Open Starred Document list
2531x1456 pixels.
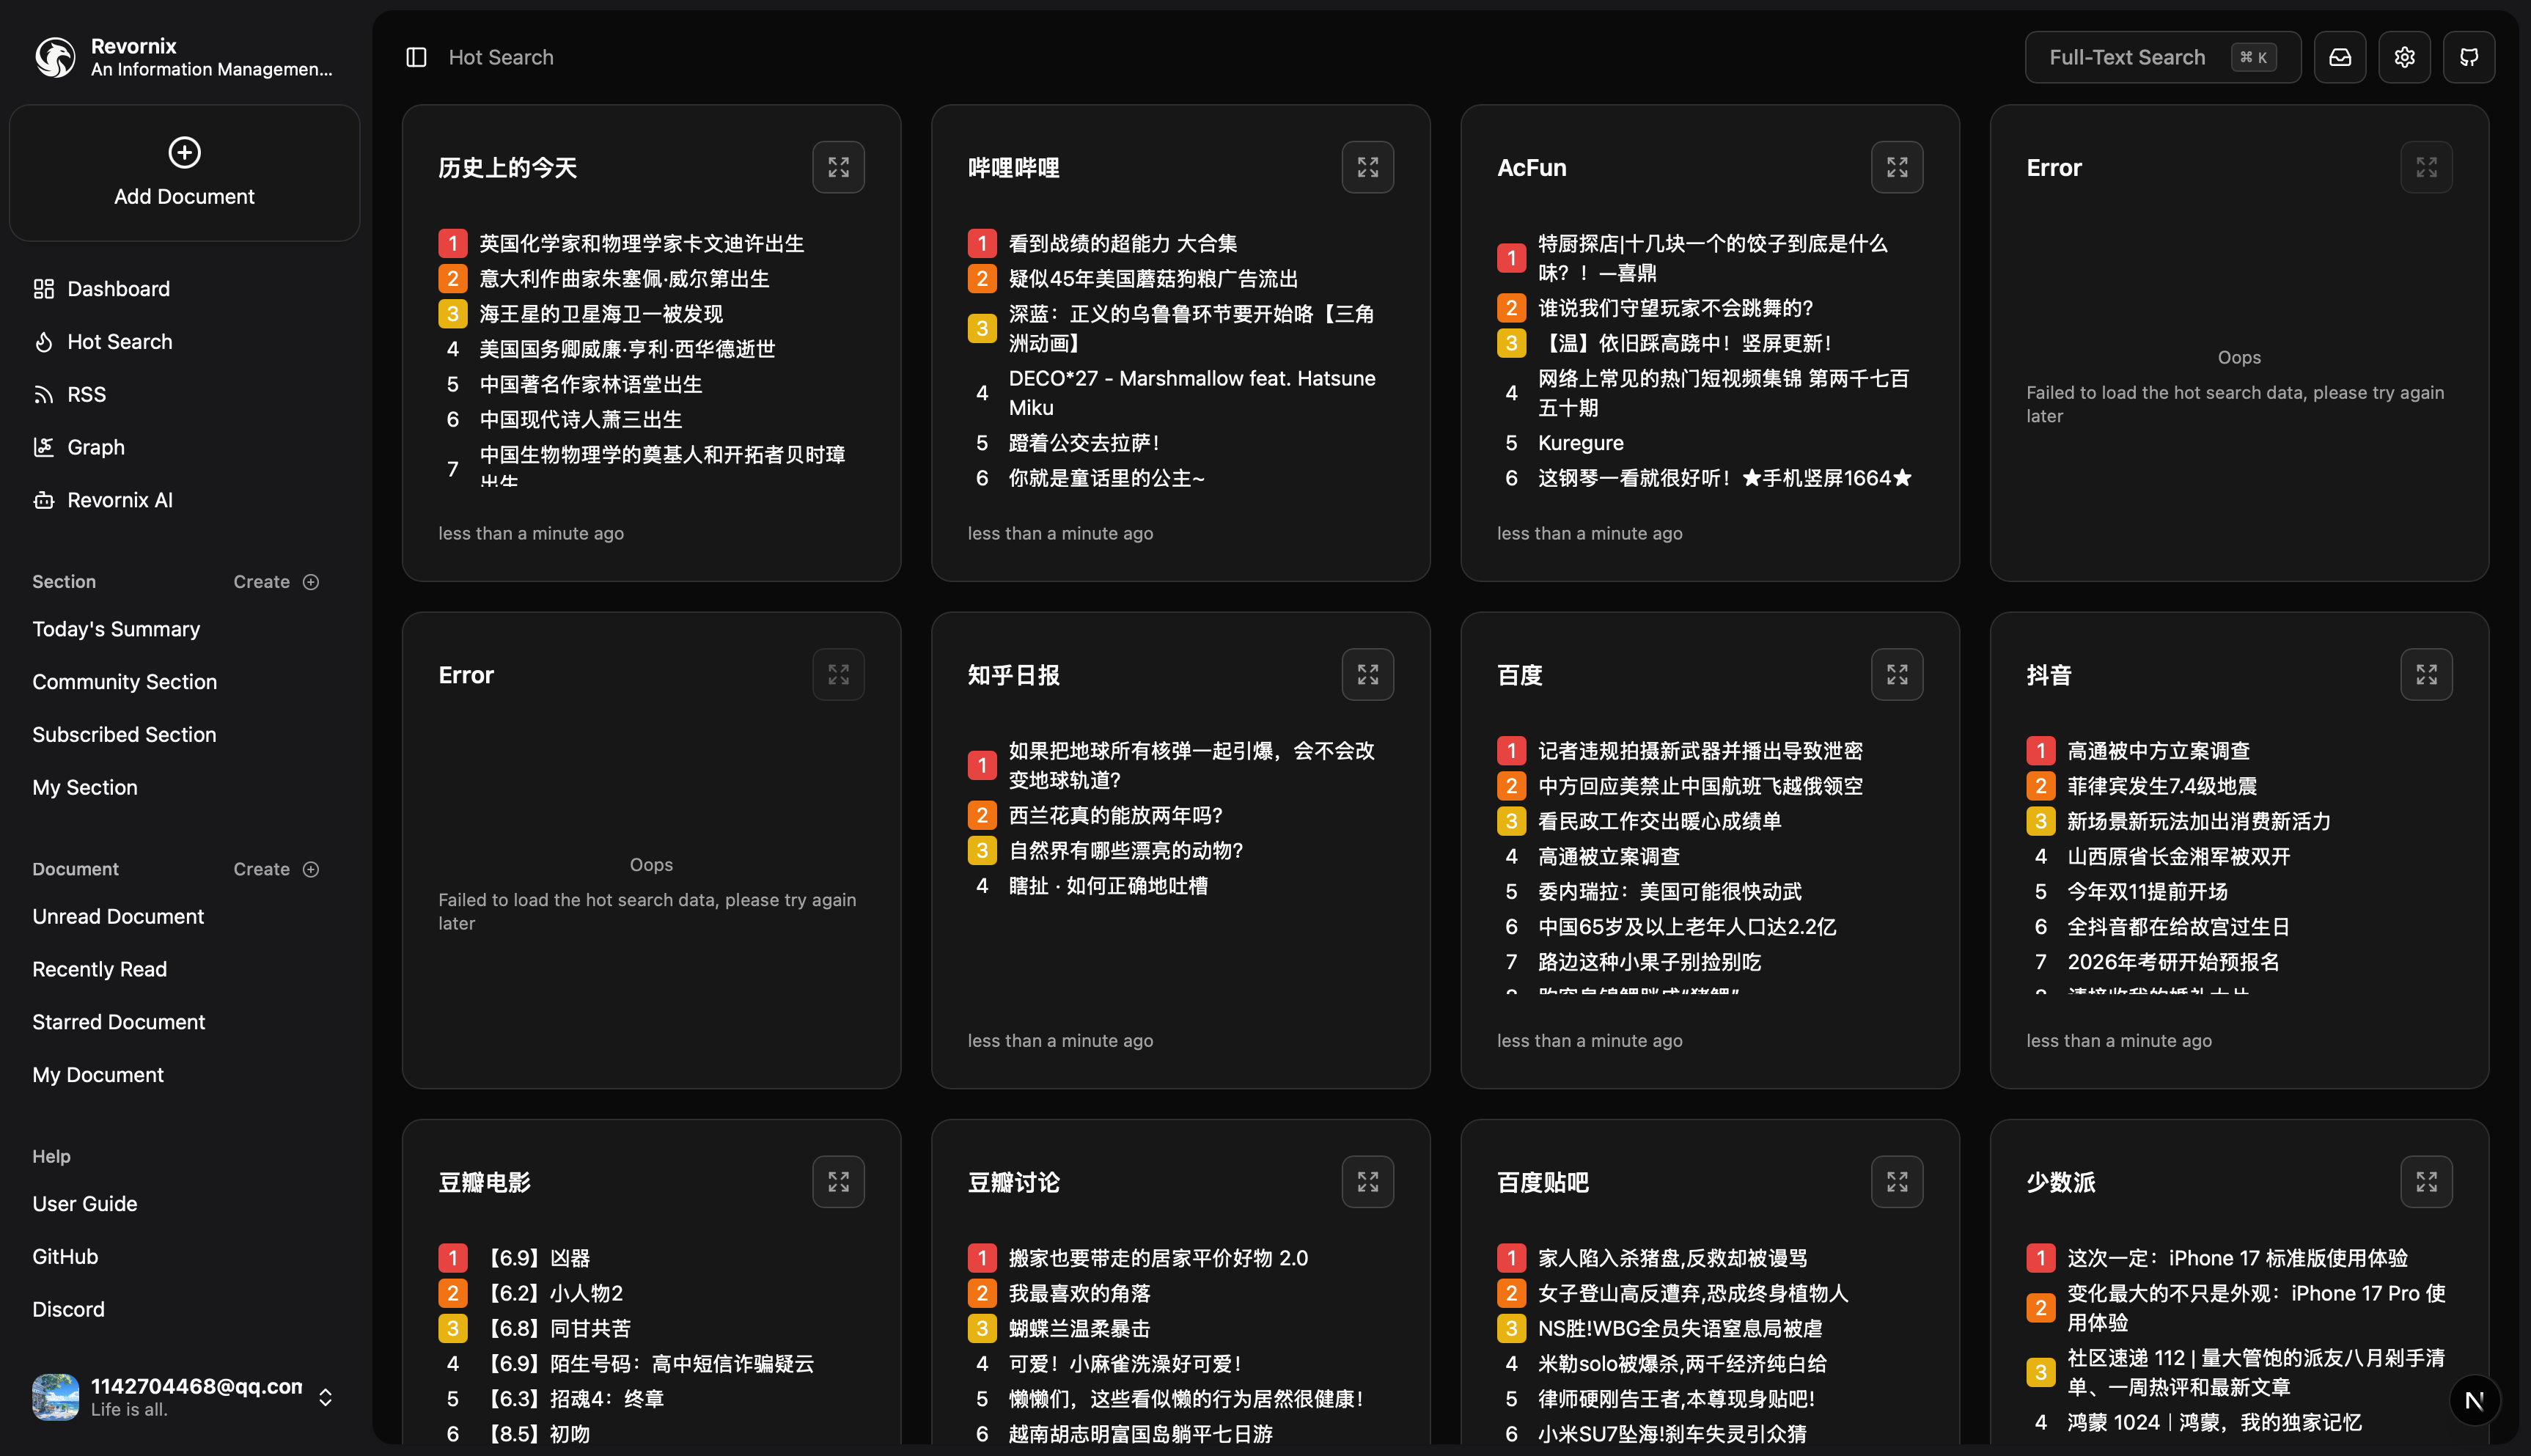tap(118, 1022)
